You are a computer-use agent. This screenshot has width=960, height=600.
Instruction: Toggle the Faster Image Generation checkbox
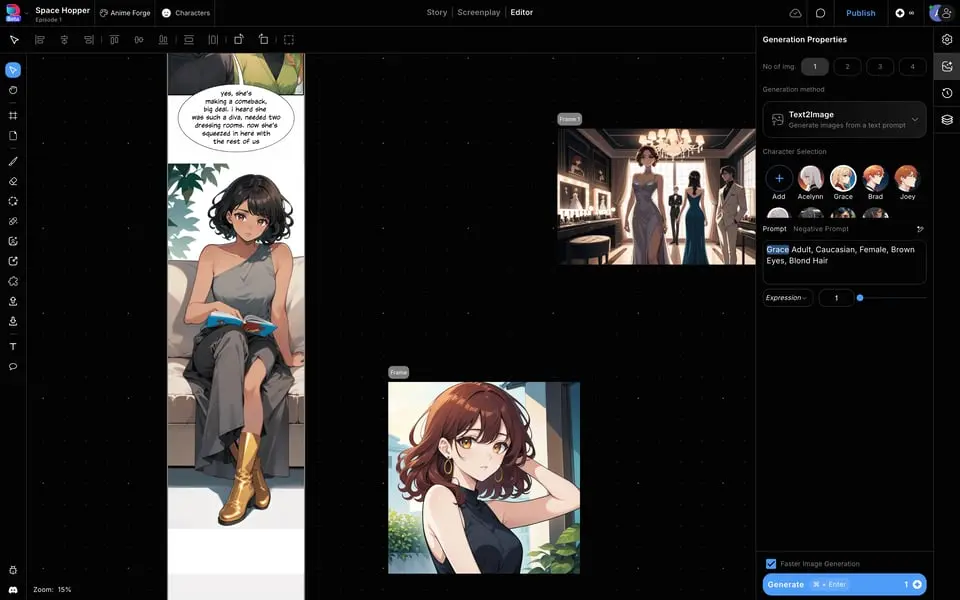coord(771,564)
